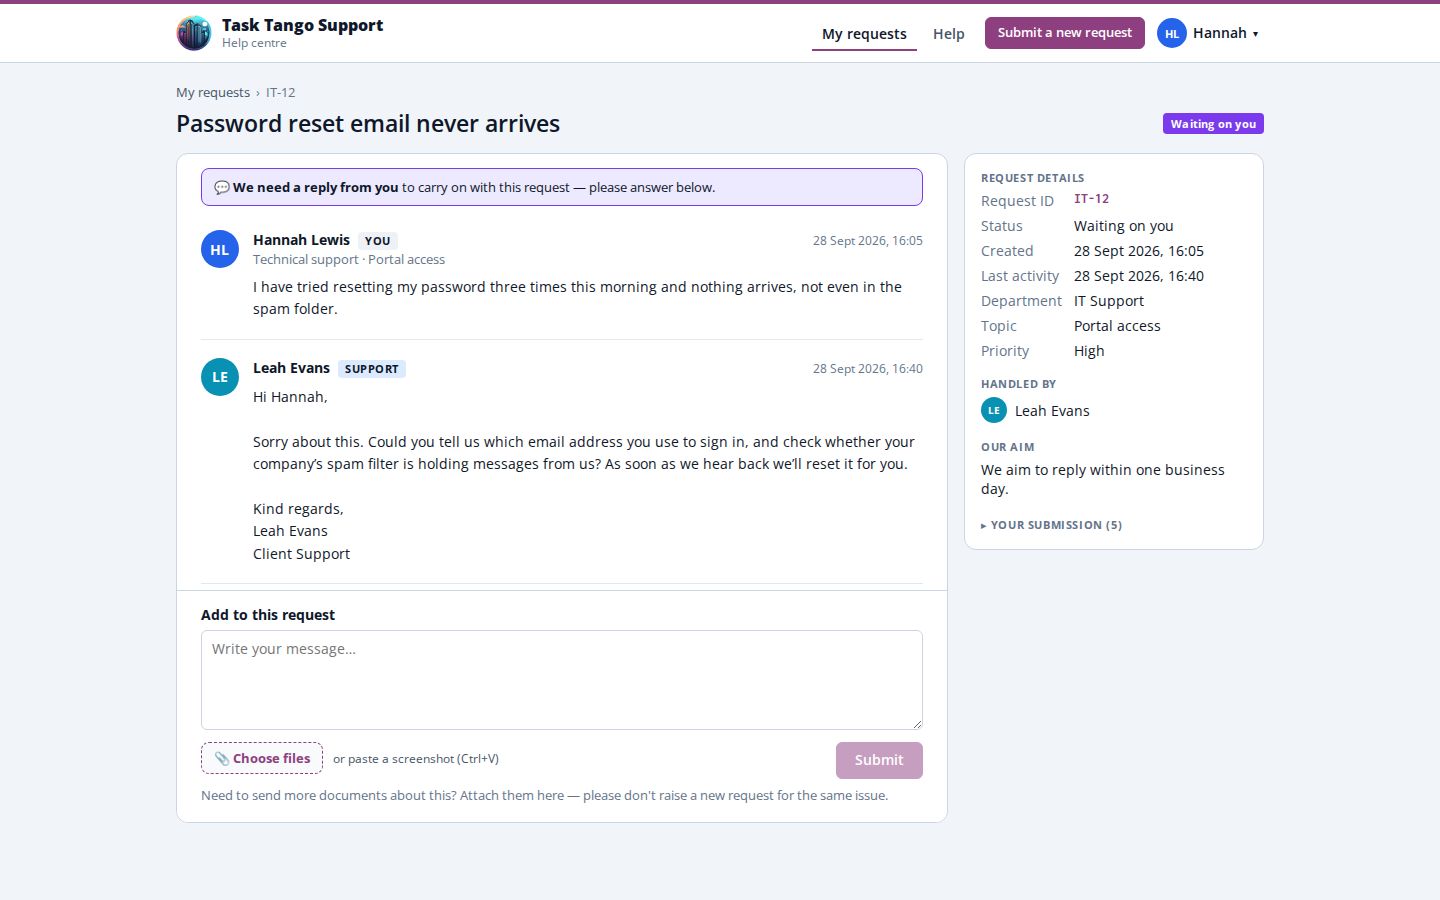Screen dimensions: 1440x900
Task: Click the Add to this request heading
Action: [x=268, y=615]
